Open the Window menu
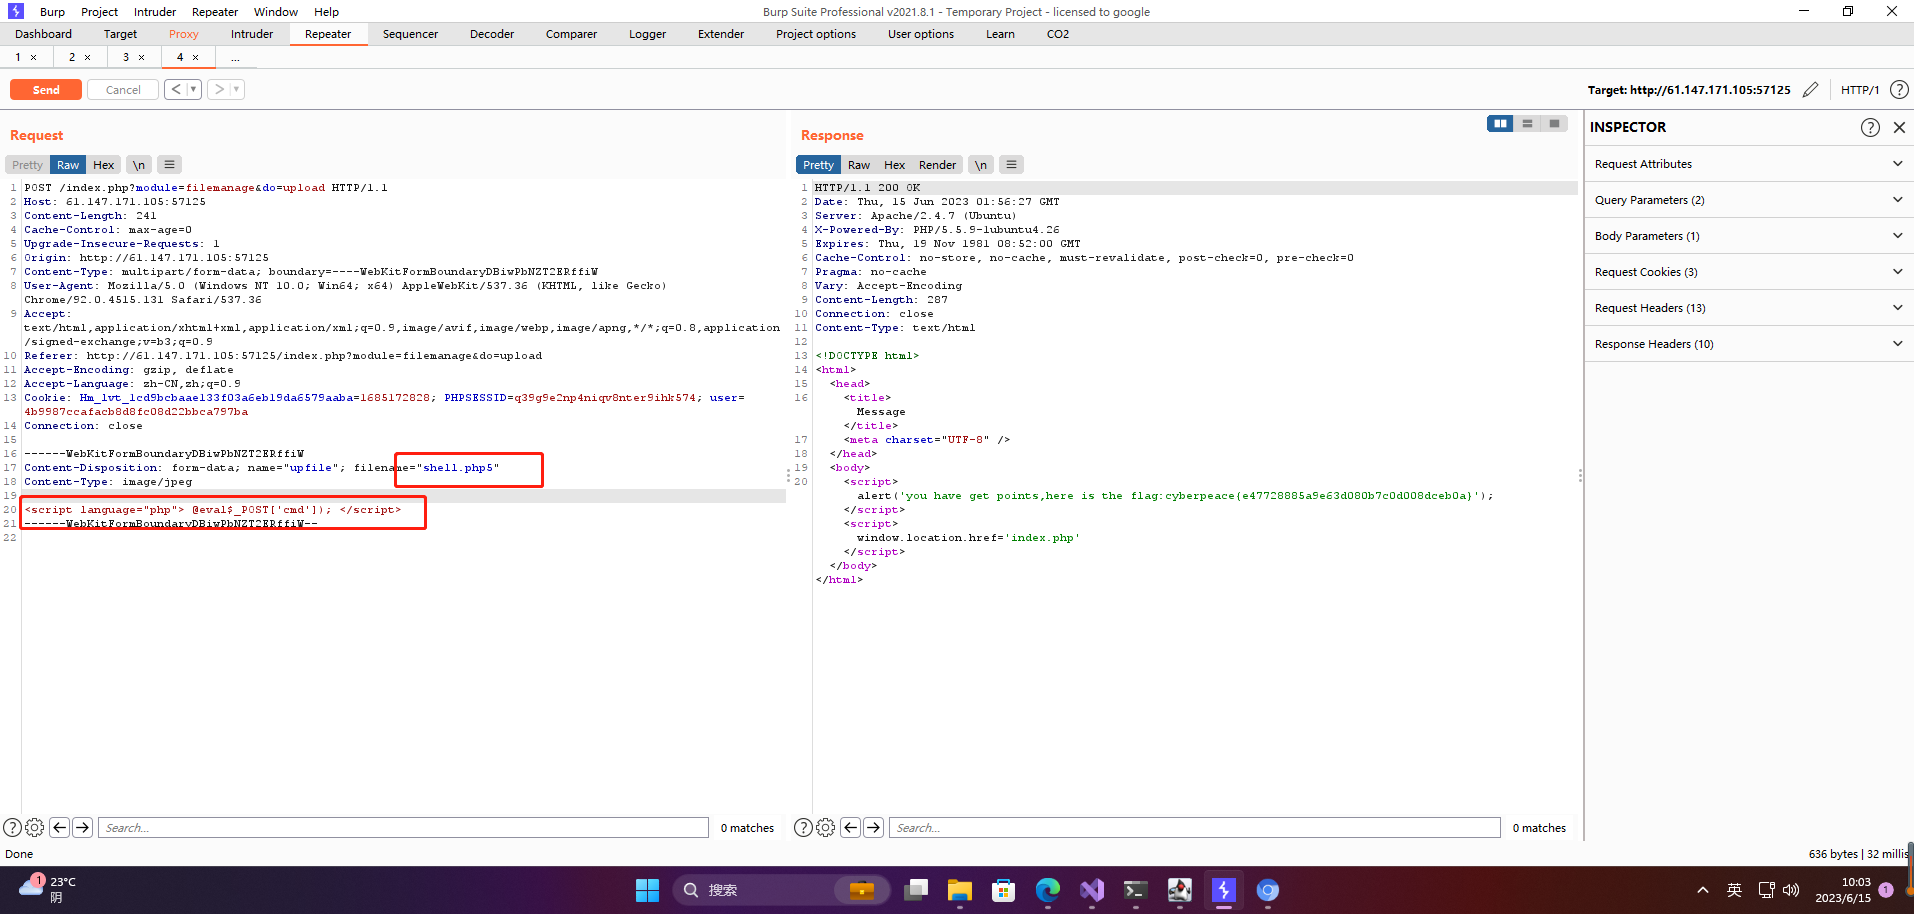The height and width of the screenshot is (914, 1914). 275,12
